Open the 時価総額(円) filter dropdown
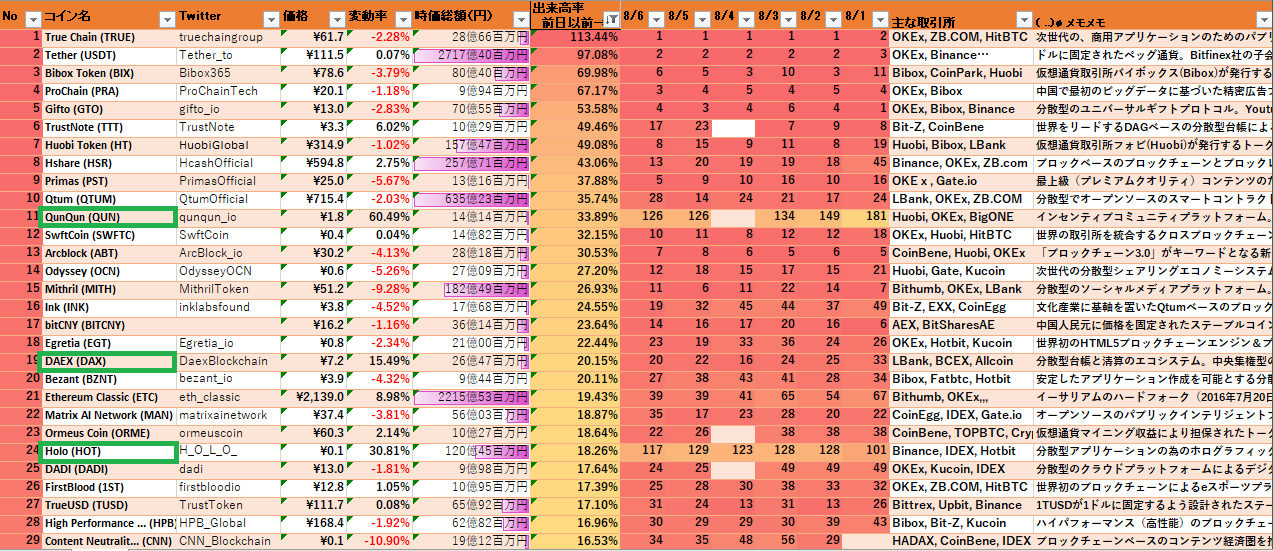 (521, 19)
